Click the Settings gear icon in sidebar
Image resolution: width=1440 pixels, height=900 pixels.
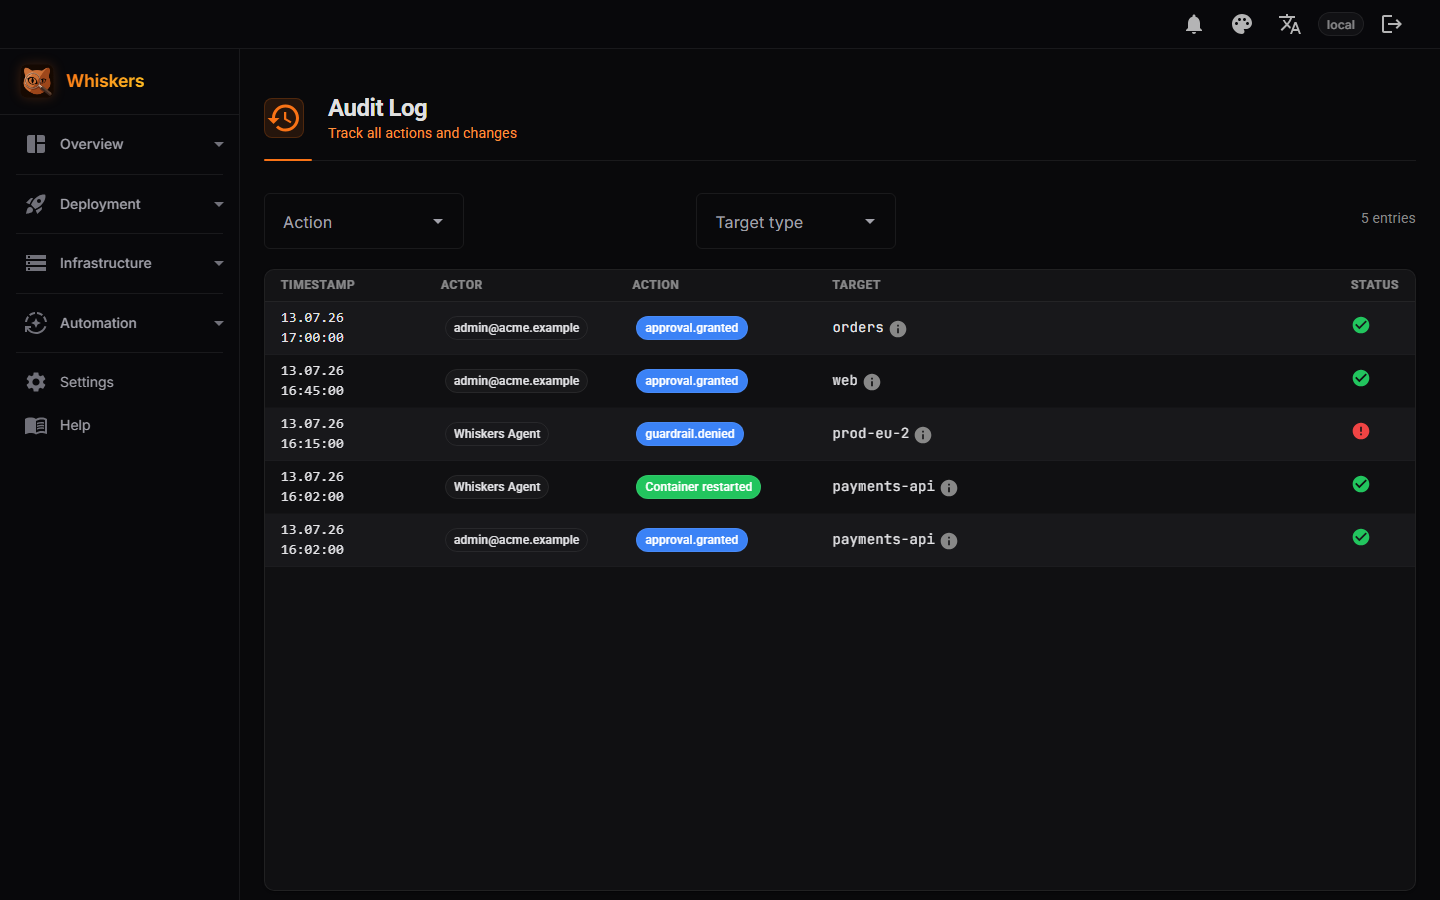pyautogui.click(x=36, y=382)
